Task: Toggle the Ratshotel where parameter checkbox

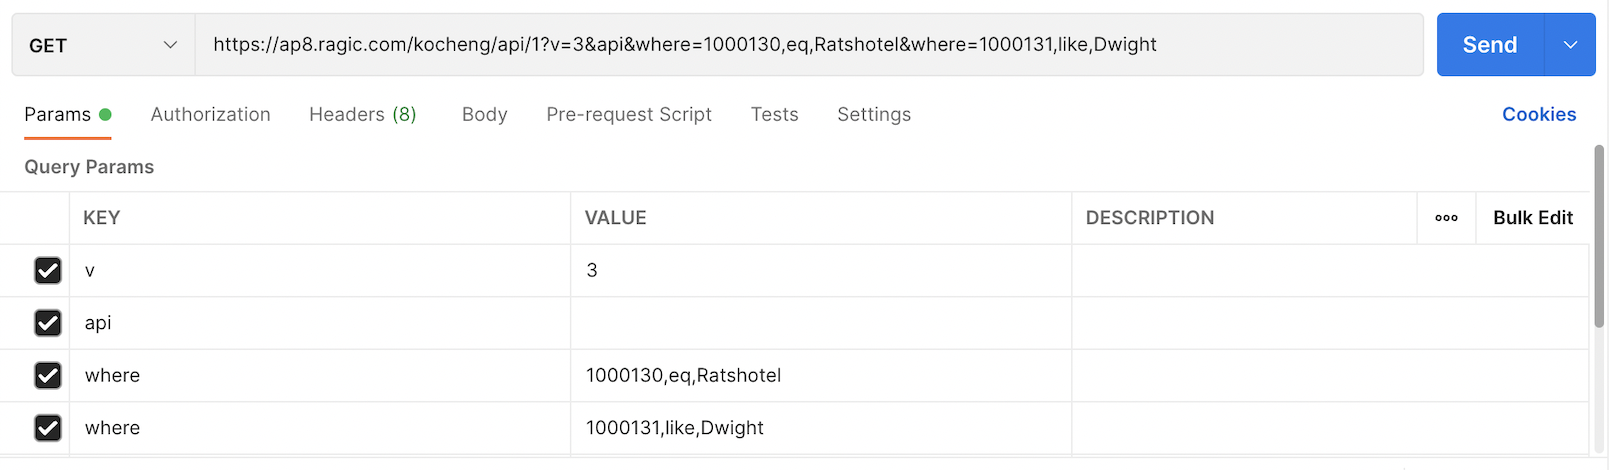Action: click(48, 376)
